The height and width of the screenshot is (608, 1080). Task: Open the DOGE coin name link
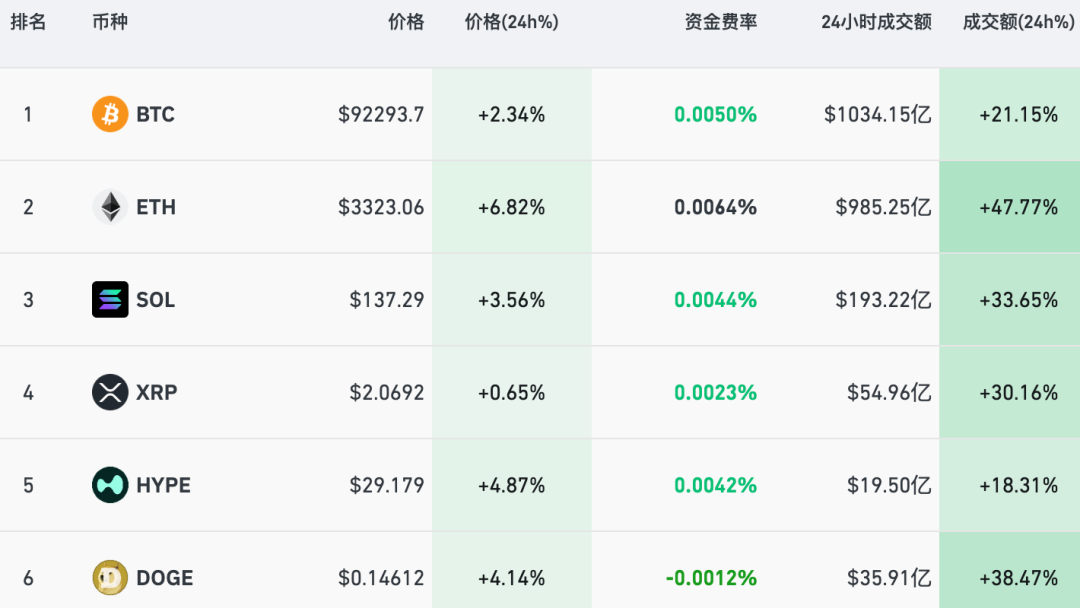165,578
